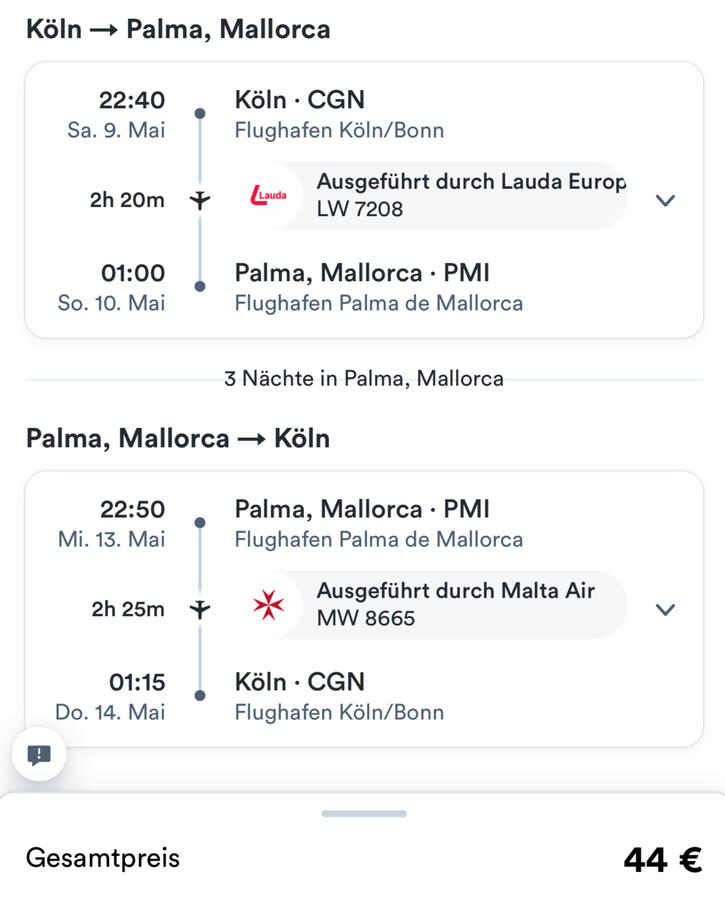This screenshot has width=725, height=900.
Task: Click the outbound flight airplane icon
Action: [200, 200]
